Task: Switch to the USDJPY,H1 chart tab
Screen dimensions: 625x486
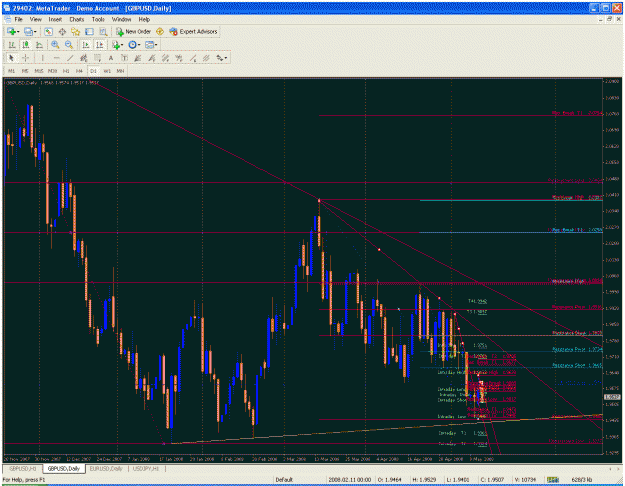Action: 146,468
